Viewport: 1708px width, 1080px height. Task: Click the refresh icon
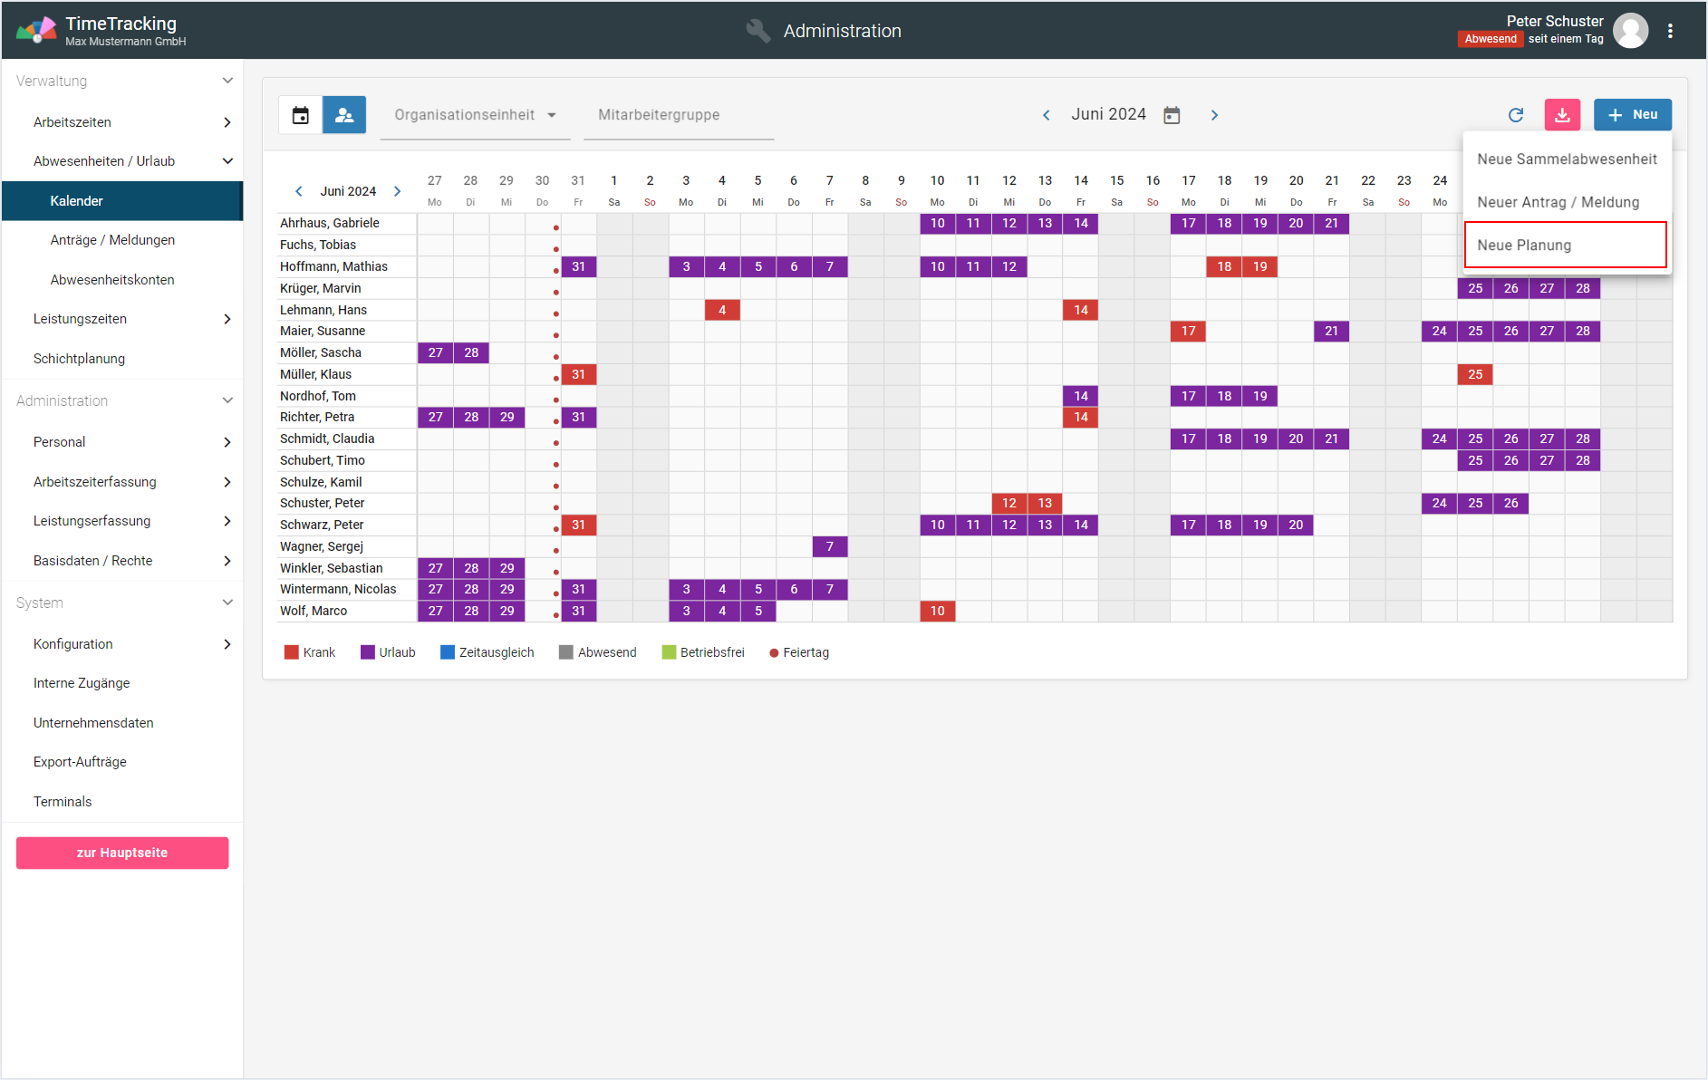[x=1515, y=115]
